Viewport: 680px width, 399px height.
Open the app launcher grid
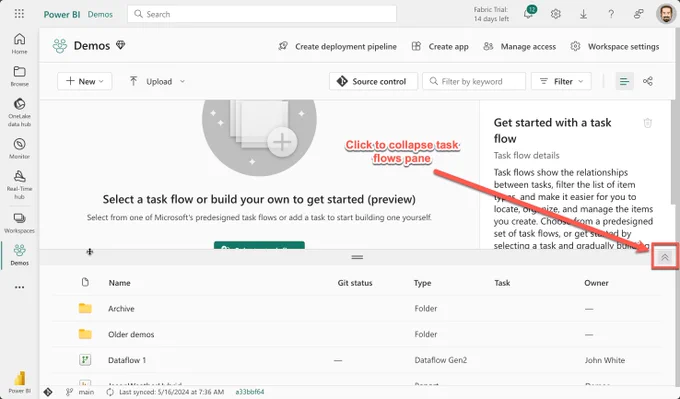tap(19, 14)
